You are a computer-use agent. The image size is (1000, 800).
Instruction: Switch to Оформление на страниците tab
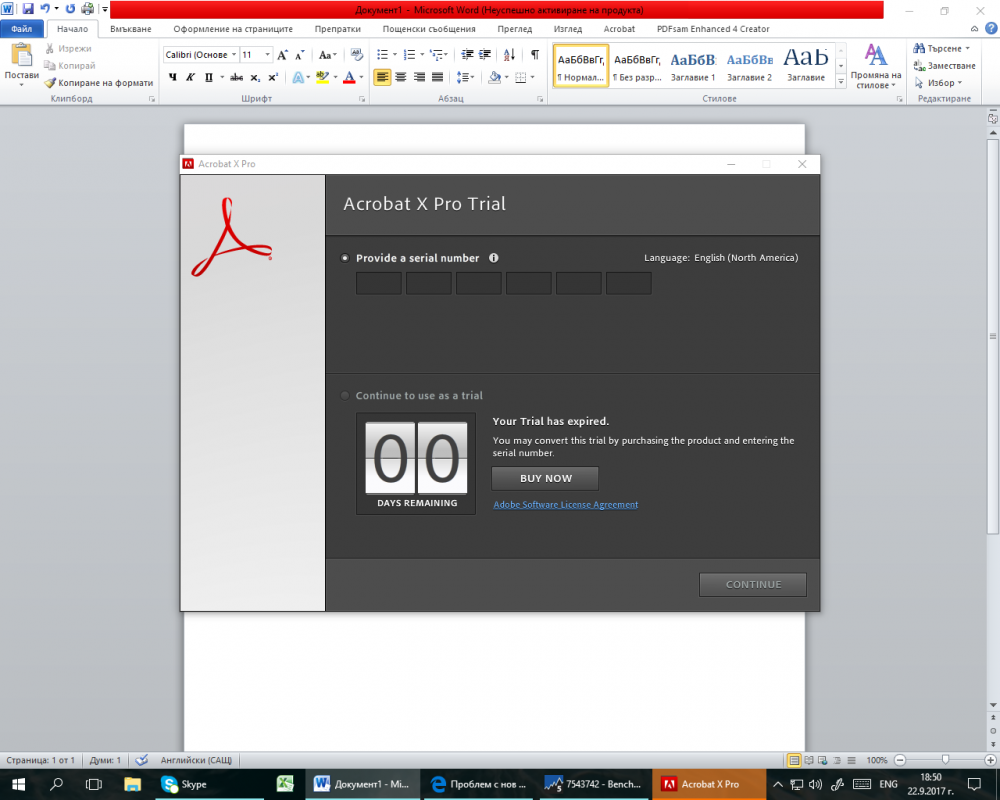pyautogui.click(x=233, y=29)
